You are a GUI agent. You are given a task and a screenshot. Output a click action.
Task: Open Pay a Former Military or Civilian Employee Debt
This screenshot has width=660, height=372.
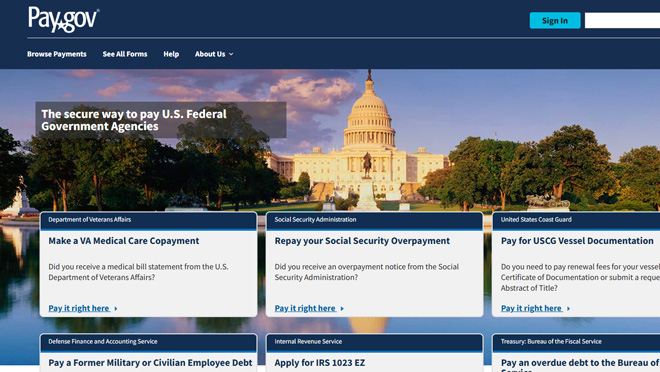click(150, 363)
